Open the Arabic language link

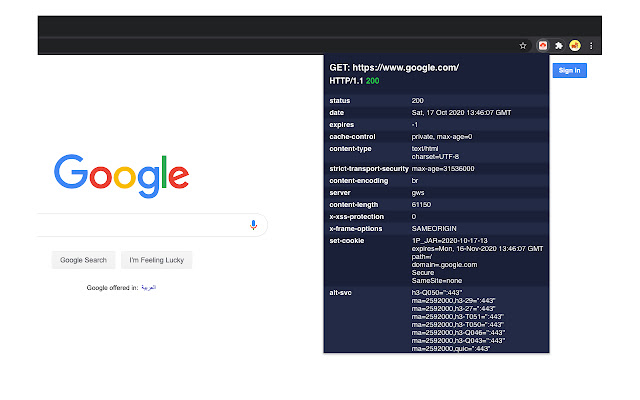(149, 287)
